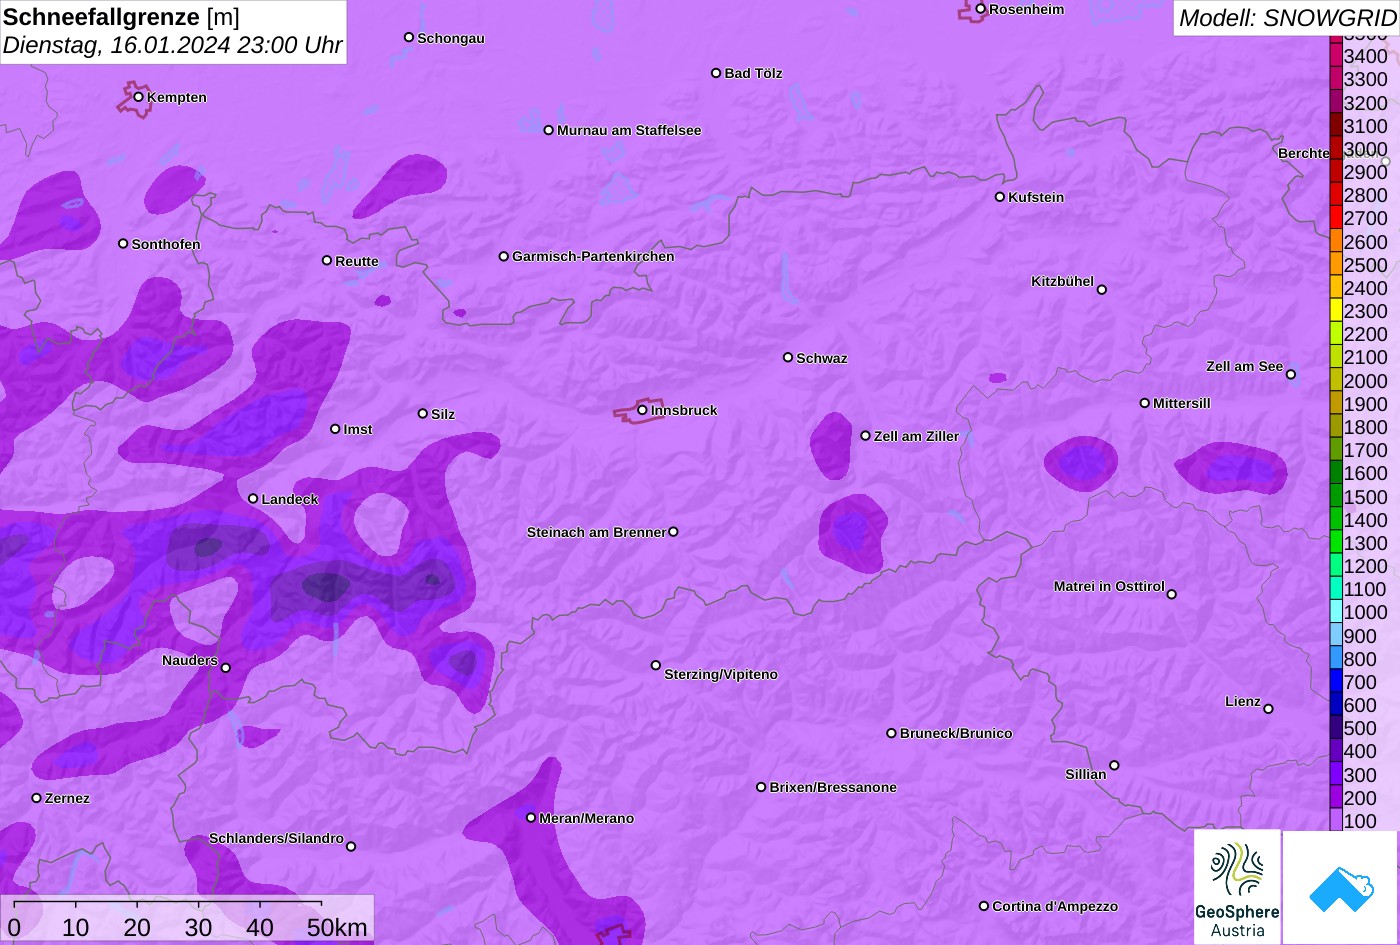Select the Bad Tölz marker dot
This screenshot has width=1400, height=945.
[x=716, y=73]
